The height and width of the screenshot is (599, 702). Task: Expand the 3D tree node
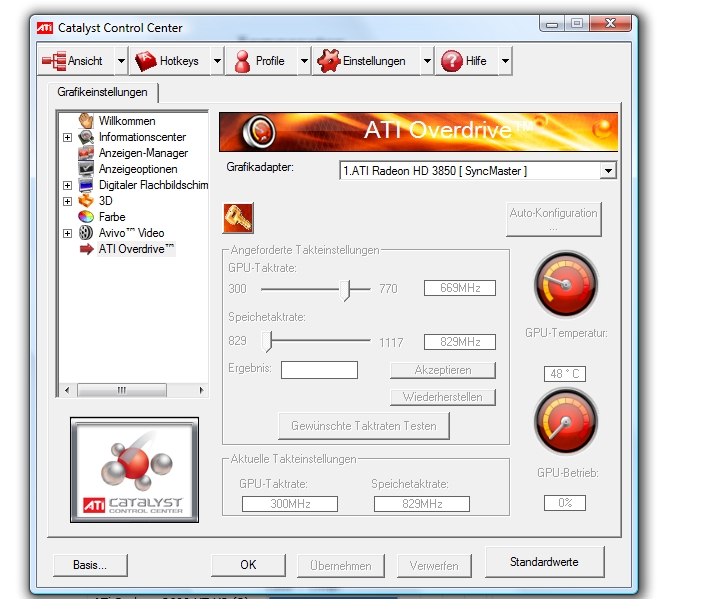(x=68, y=201)
